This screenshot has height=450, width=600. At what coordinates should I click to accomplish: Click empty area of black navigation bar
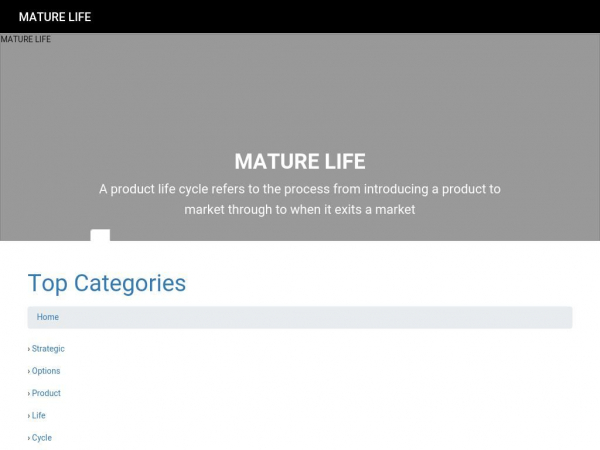pos(350,16)
